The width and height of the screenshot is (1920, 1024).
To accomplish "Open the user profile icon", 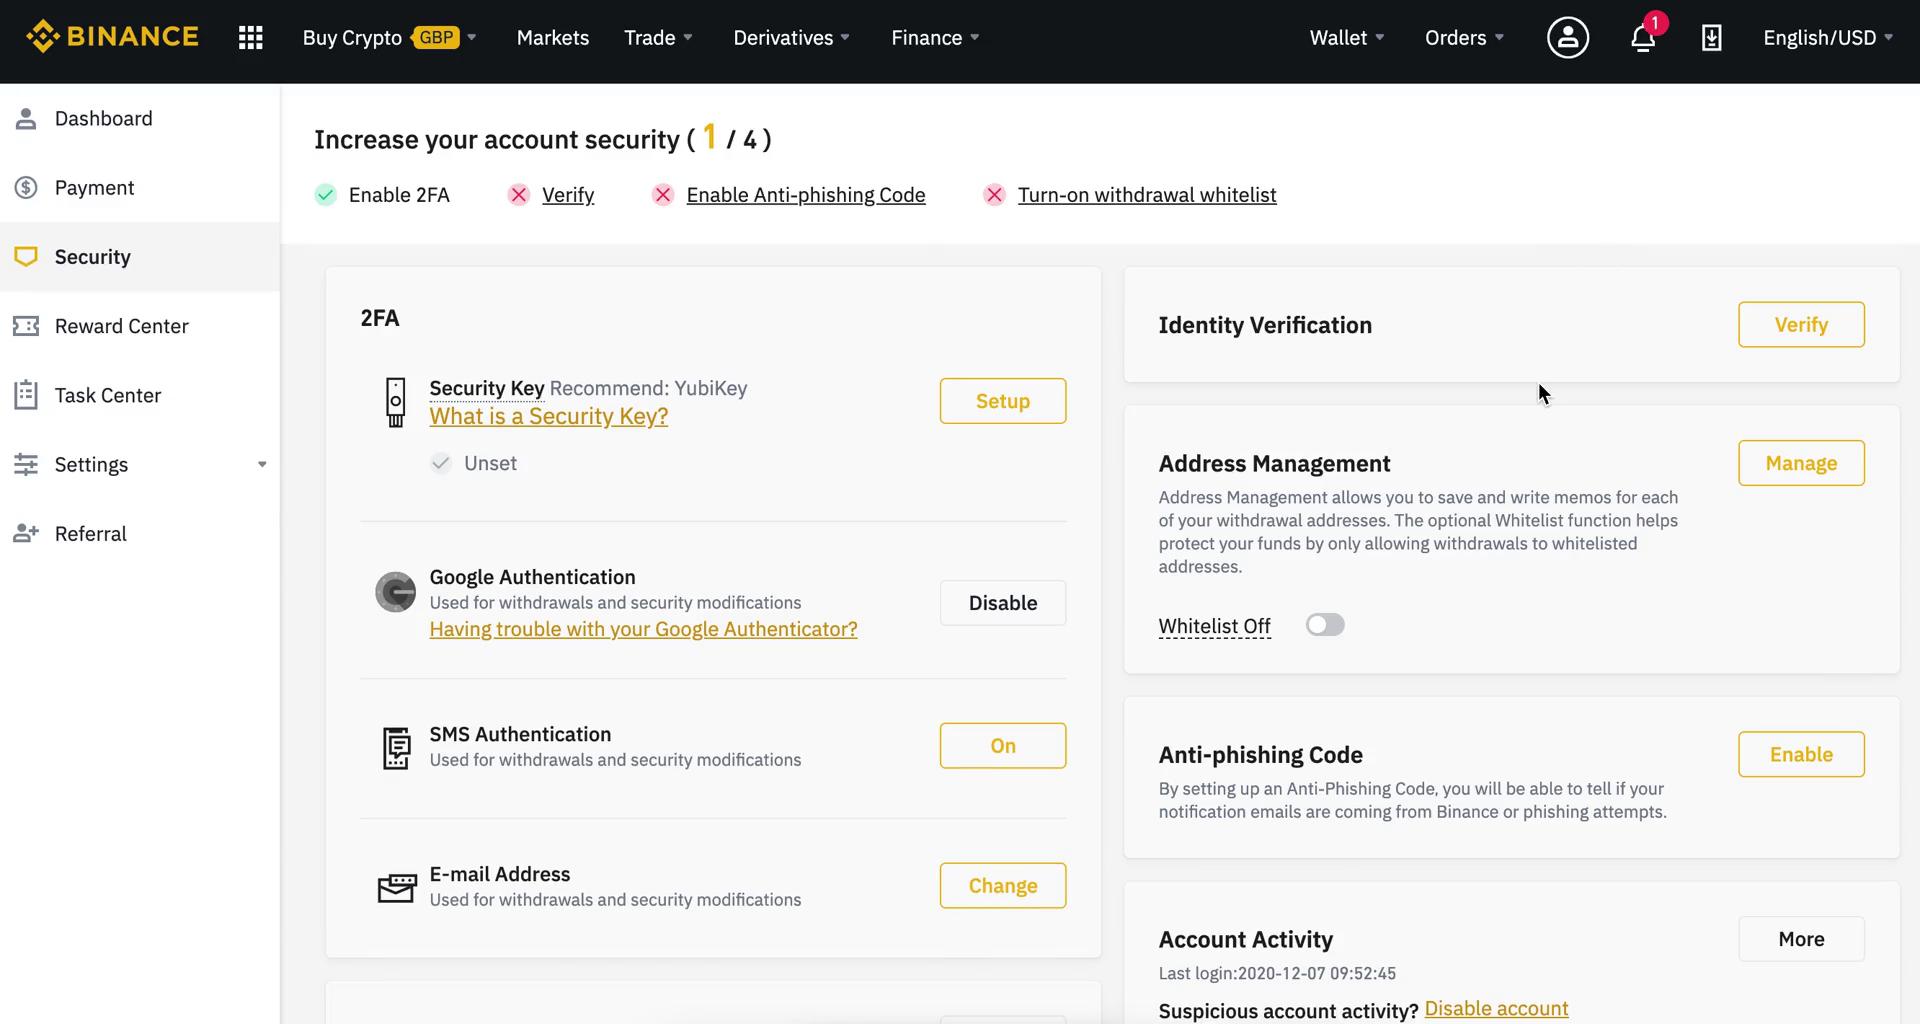I will point(1568,38).
